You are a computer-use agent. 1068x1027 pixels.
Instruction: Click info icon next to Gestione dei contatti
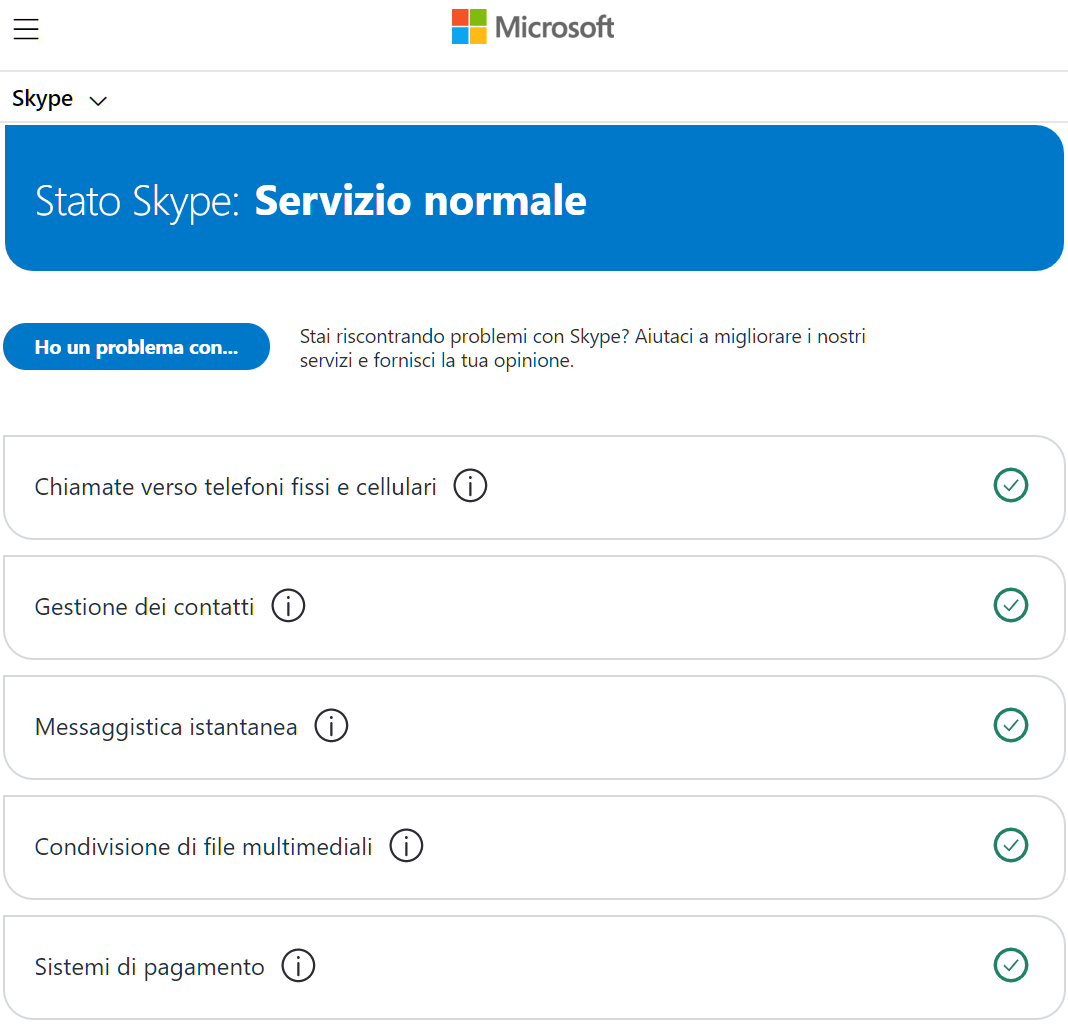point(288,606)
